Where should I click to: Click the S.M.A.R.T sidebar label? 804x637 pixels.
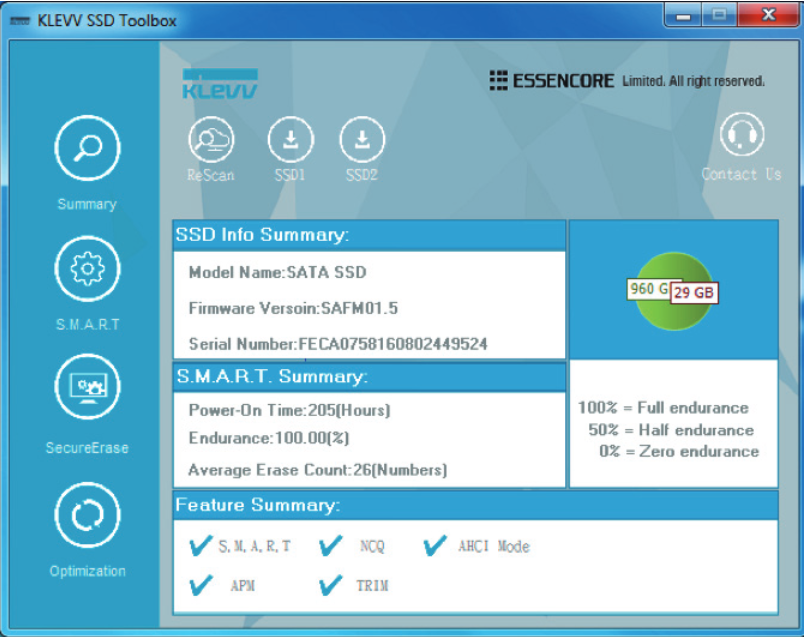tap(88, 325)
